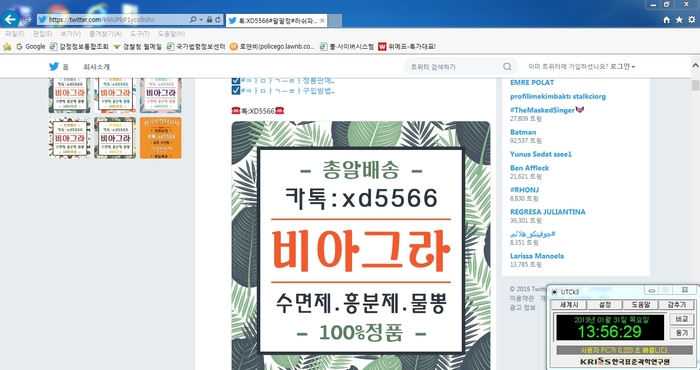Click the search magnifier in Twitter search
The width and height of the screenshot is (700, 370).
point(507,67)
